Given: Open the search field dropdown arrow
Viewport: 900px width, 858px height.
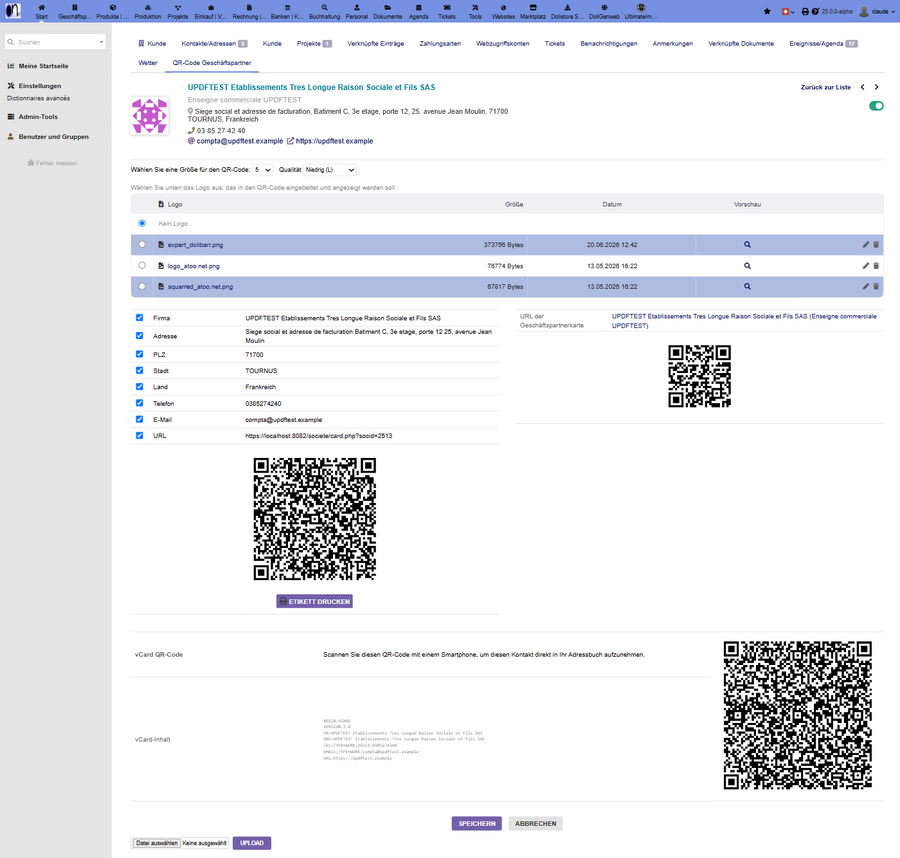Looking at the screenshot, I should click(x=101, y=42).
